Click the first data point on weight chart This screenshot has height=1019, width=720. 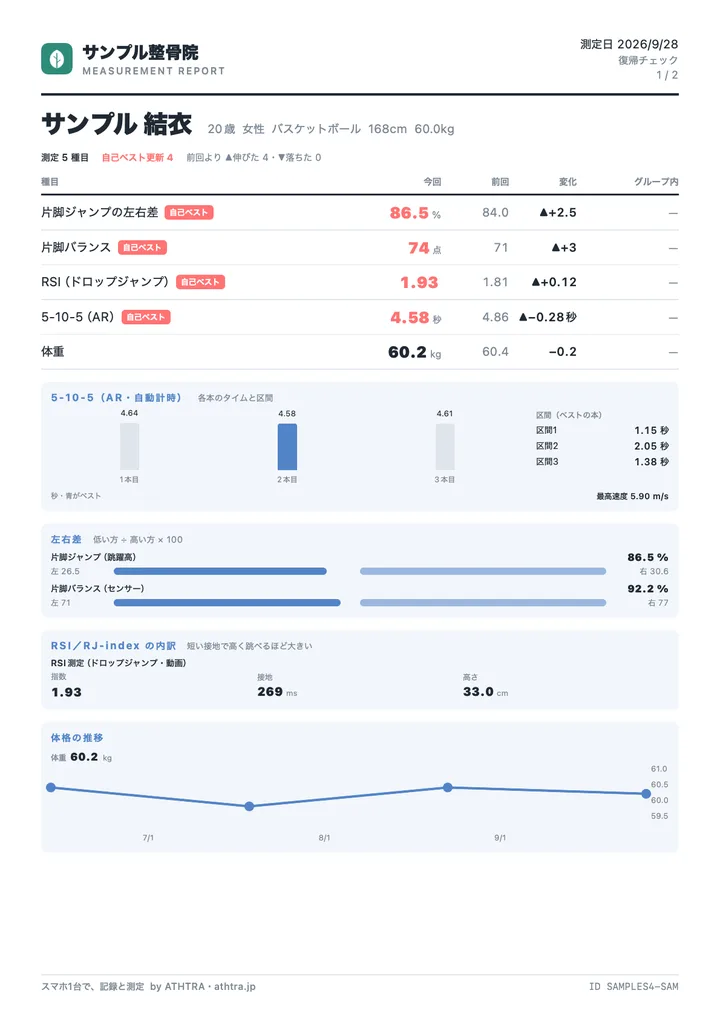(51, 788)
